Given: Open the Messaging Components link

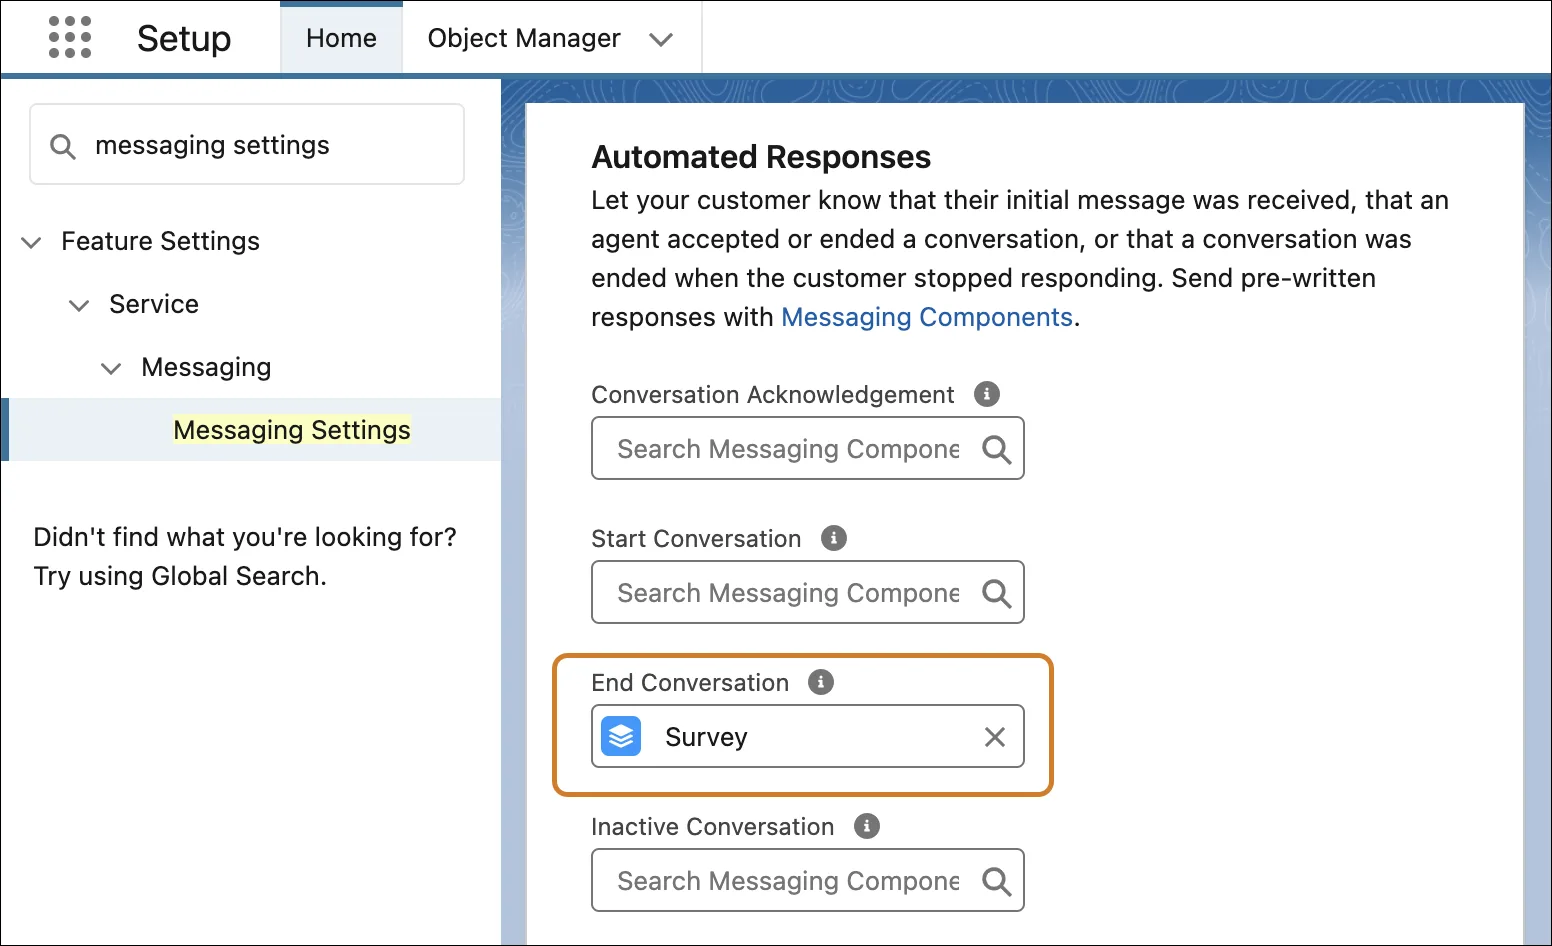Looking at the screenshot, I should (x=927, y=317).
